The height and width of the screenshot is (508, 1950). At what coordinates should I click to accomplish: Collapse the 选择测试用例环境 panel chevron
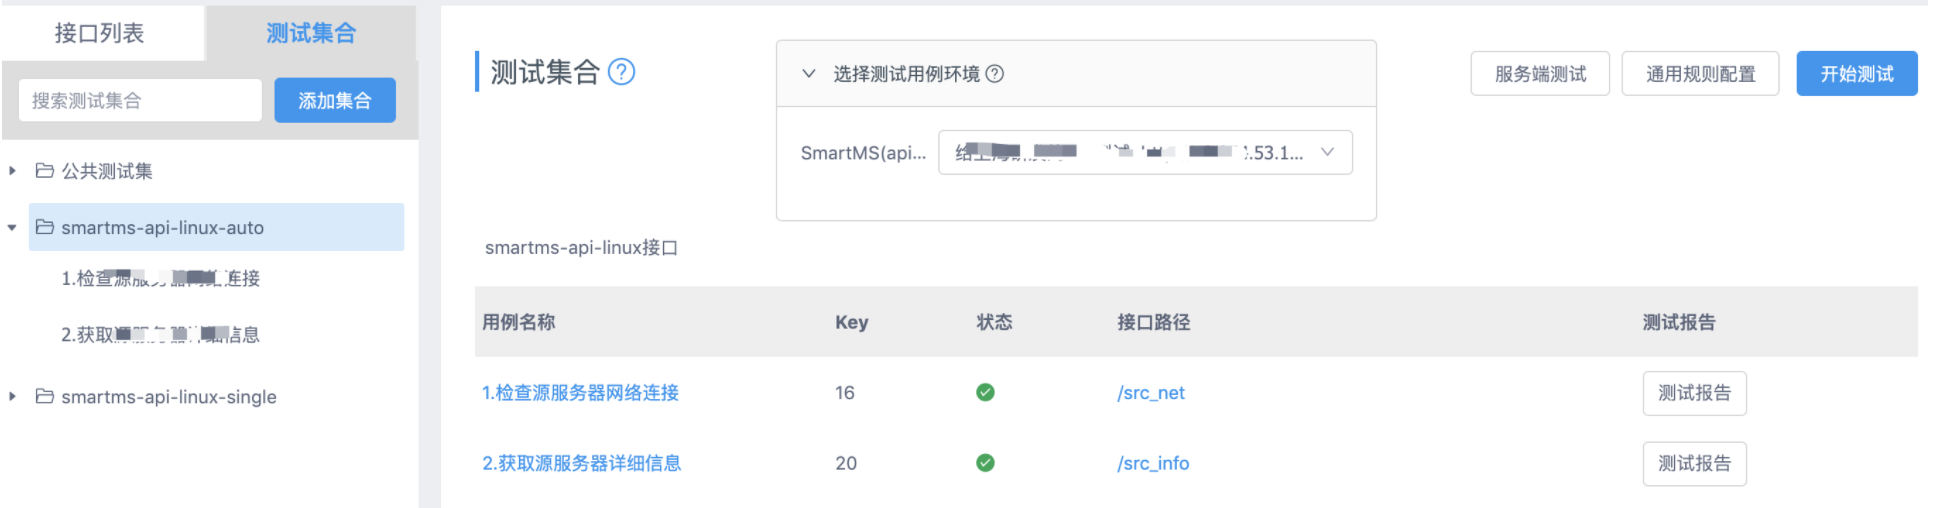pos(809,74)
